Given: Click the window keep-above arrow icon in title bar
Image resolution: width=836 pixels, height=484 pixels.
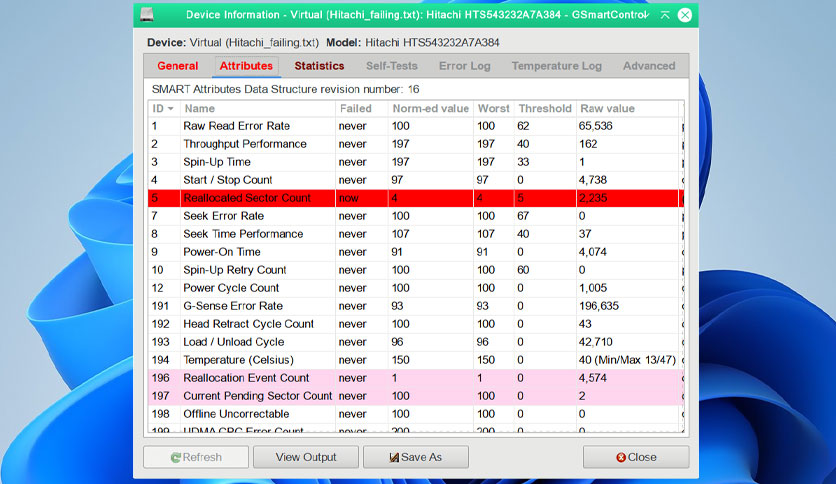Looking at the screenshot, I should point(665,15).
